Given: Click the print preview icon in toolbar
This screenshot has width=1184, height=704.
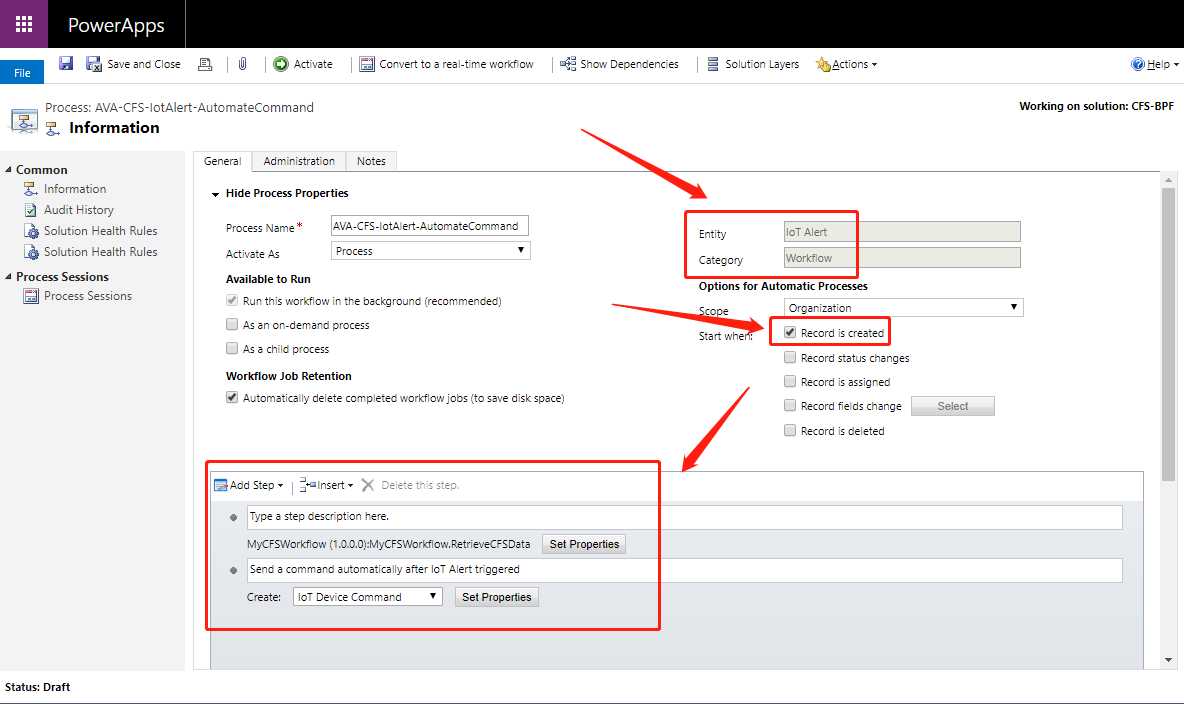Looking at the screenshot, I should coord(205,64).
